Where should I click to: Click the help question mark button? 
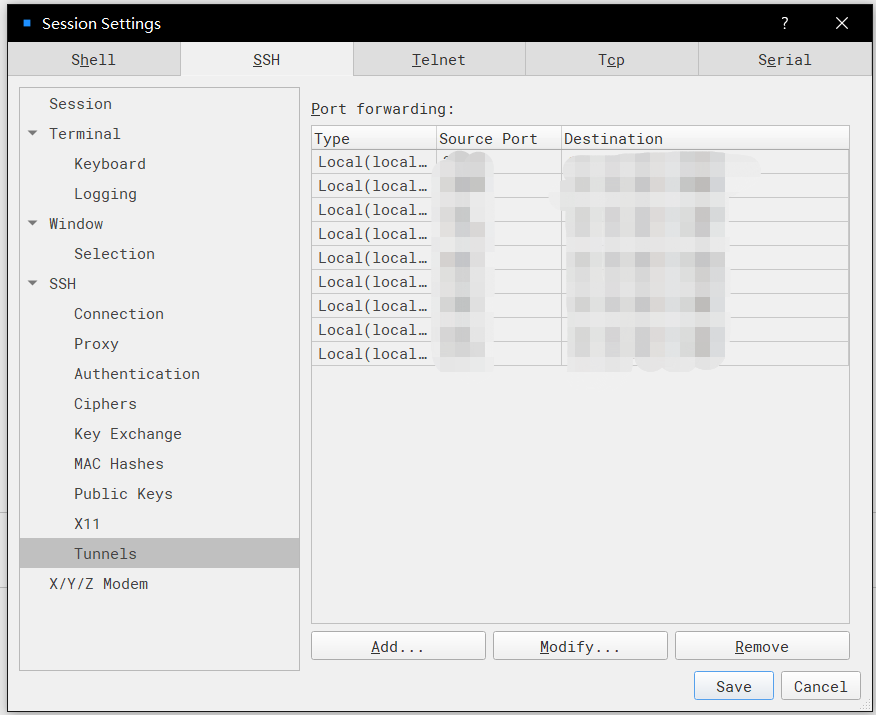(785, 23)
